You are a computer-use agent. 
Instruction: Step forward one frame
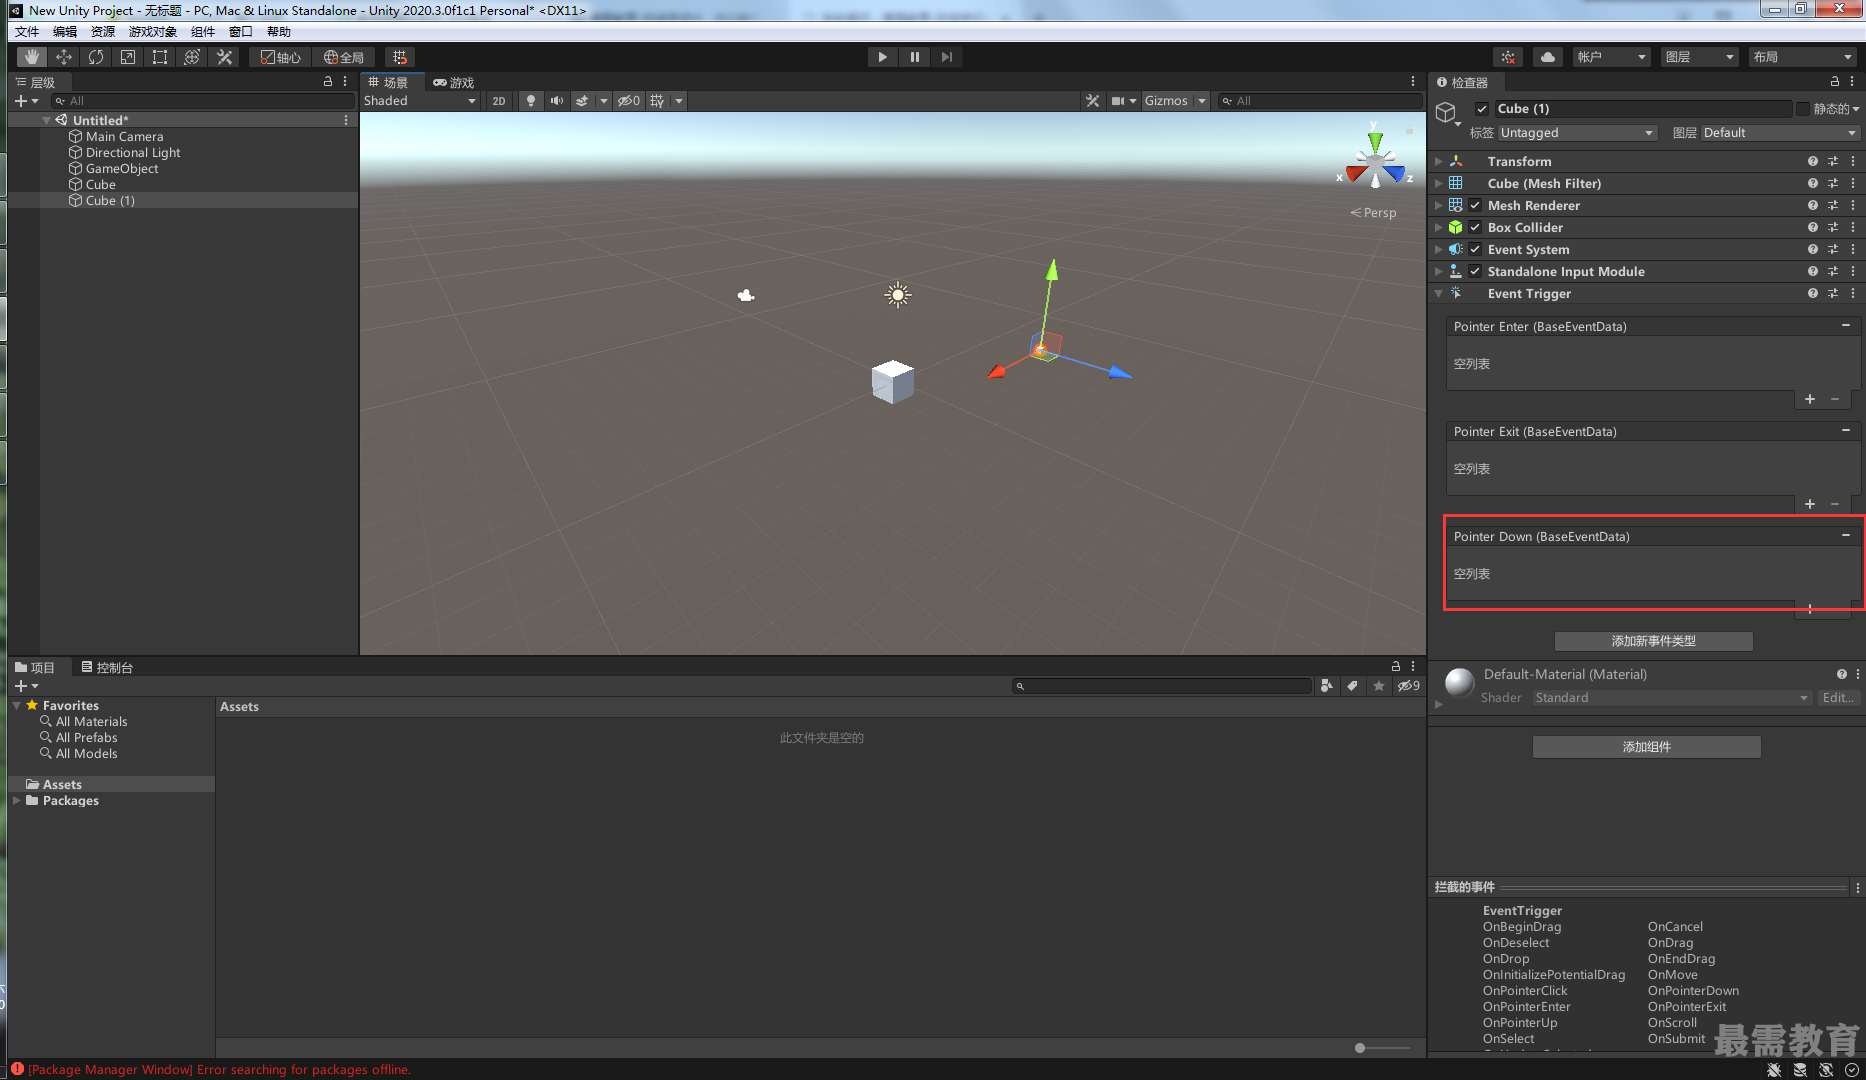coord(946,57)
